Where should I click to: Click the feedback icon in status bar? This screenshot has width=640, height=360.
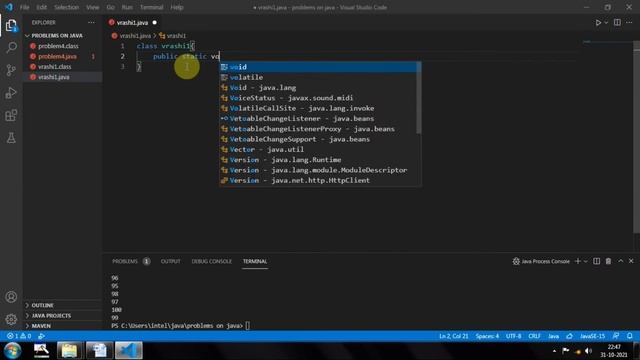(616, 336)
